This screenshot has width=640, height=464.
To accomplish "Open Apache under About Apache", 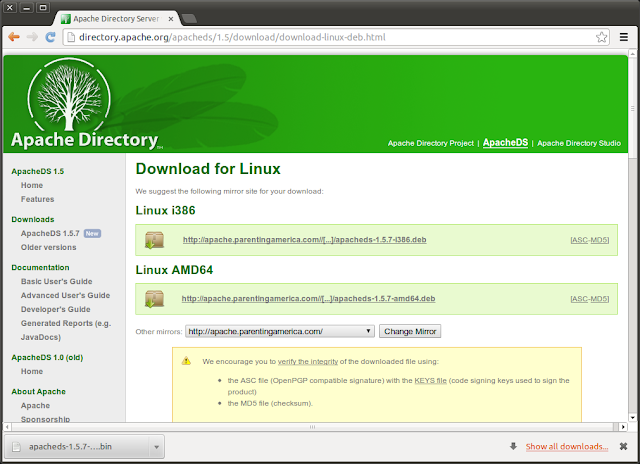I will pyautogui.click(x=36, y=406).
